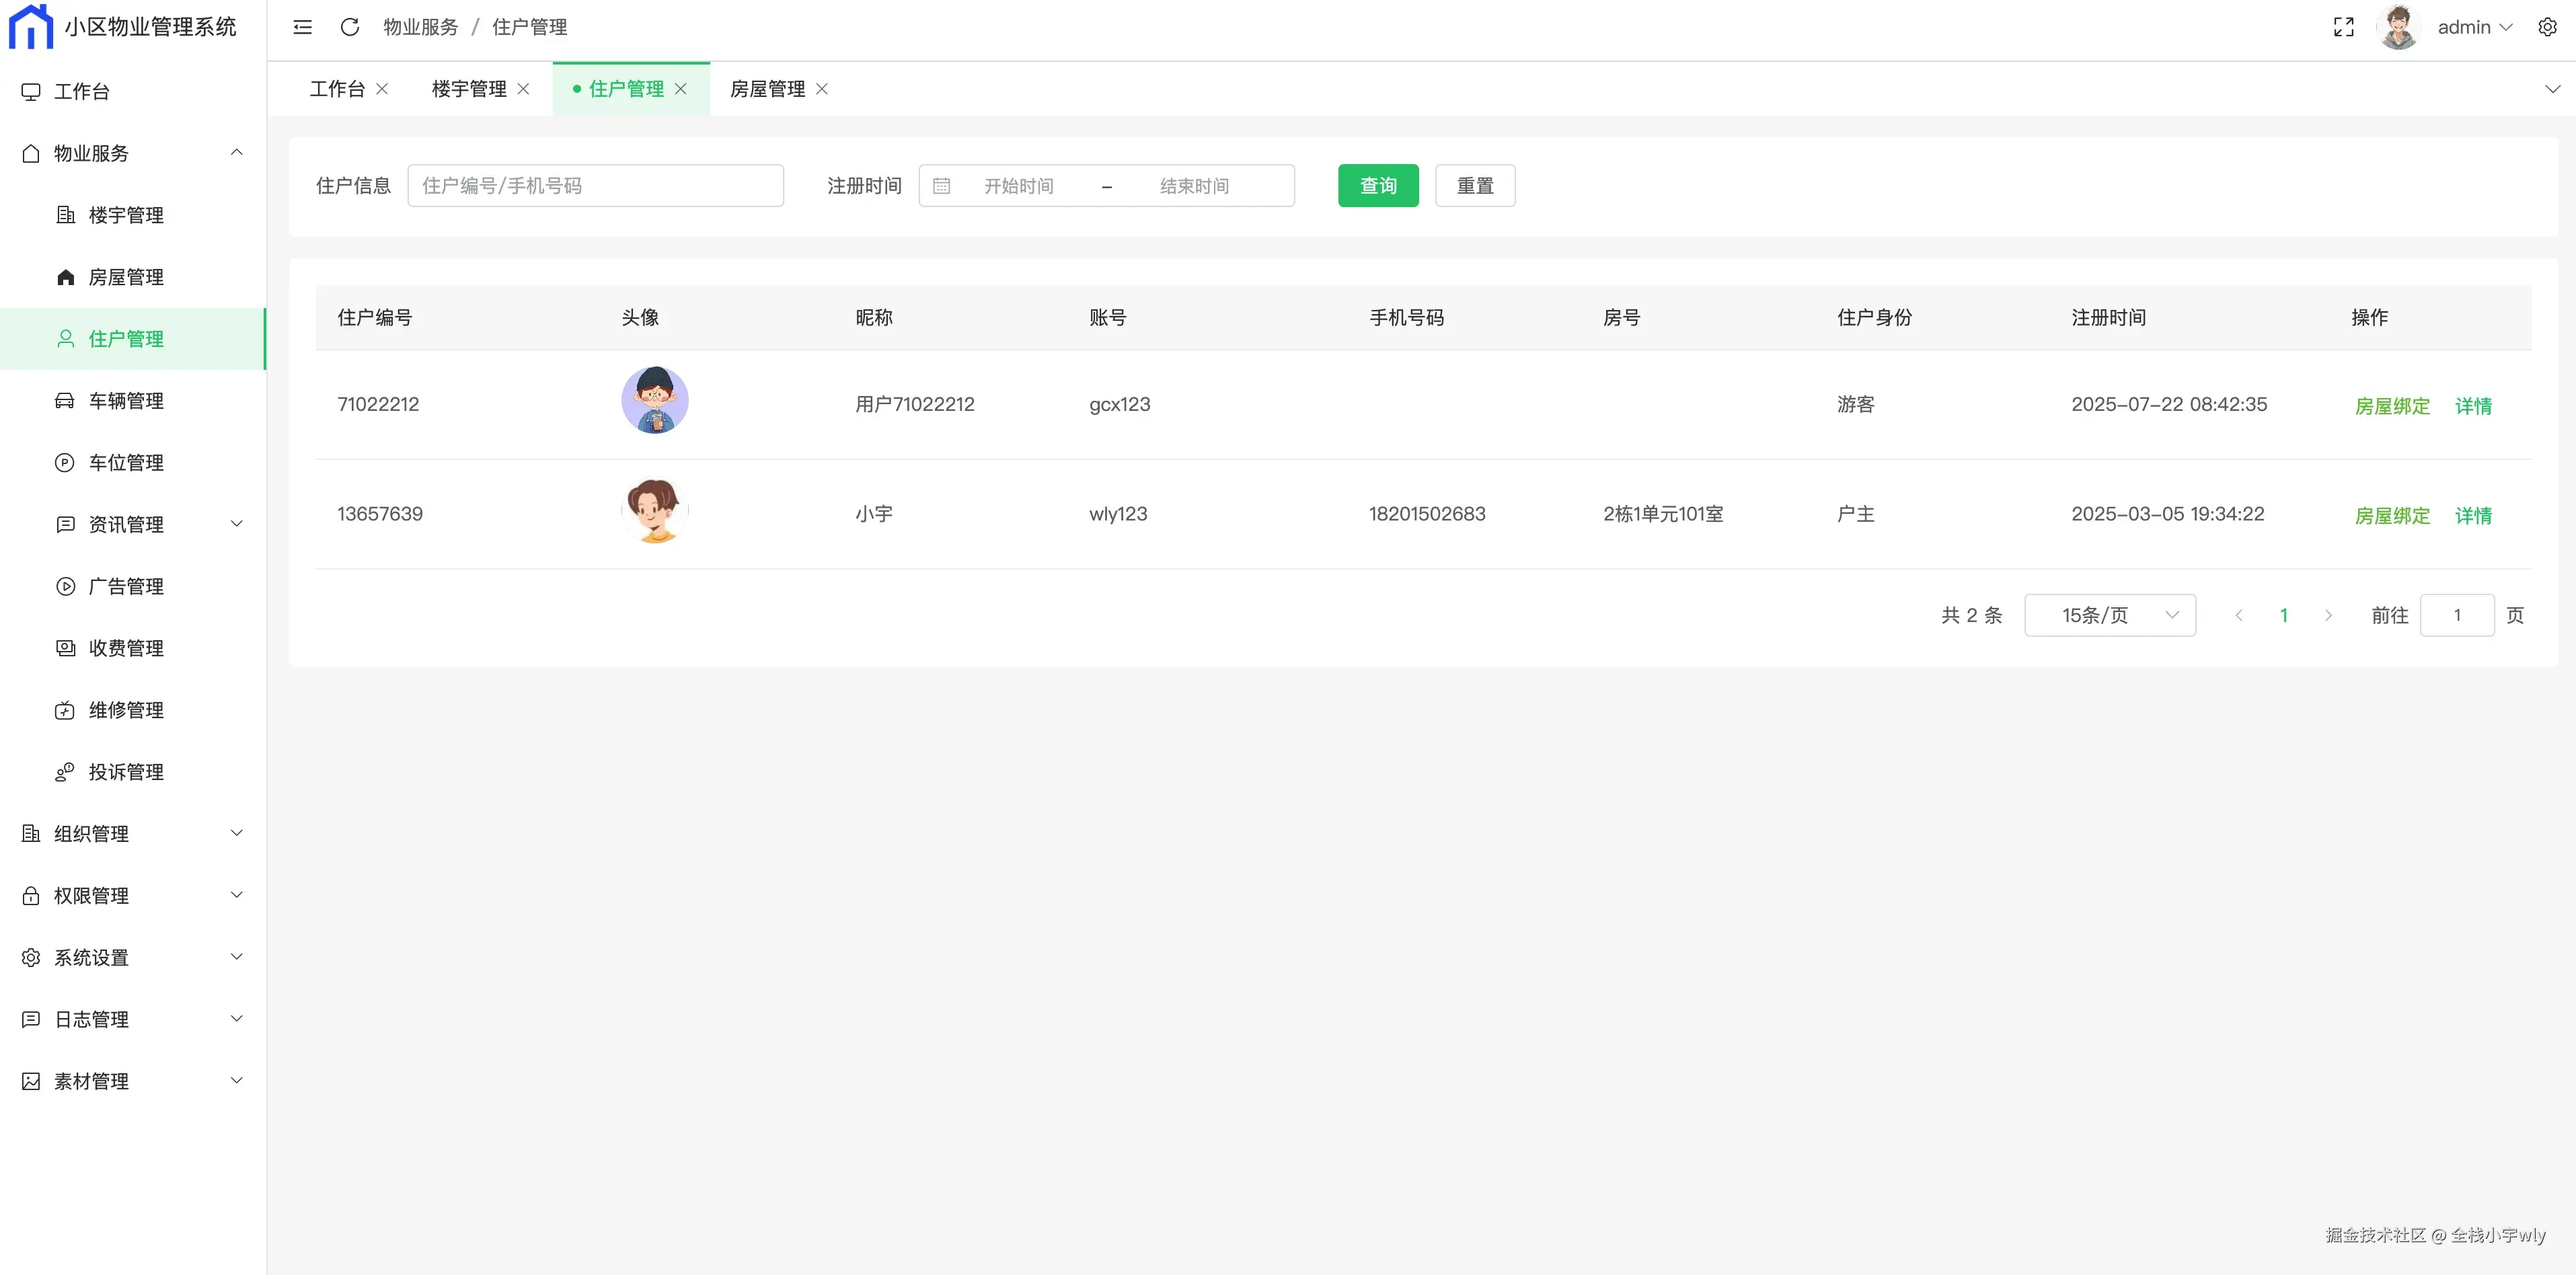The height and width of the screenshot is (1275, 2576).
Task: Open 车位管理 parking menu item
Action: click(x=126, y=463)
